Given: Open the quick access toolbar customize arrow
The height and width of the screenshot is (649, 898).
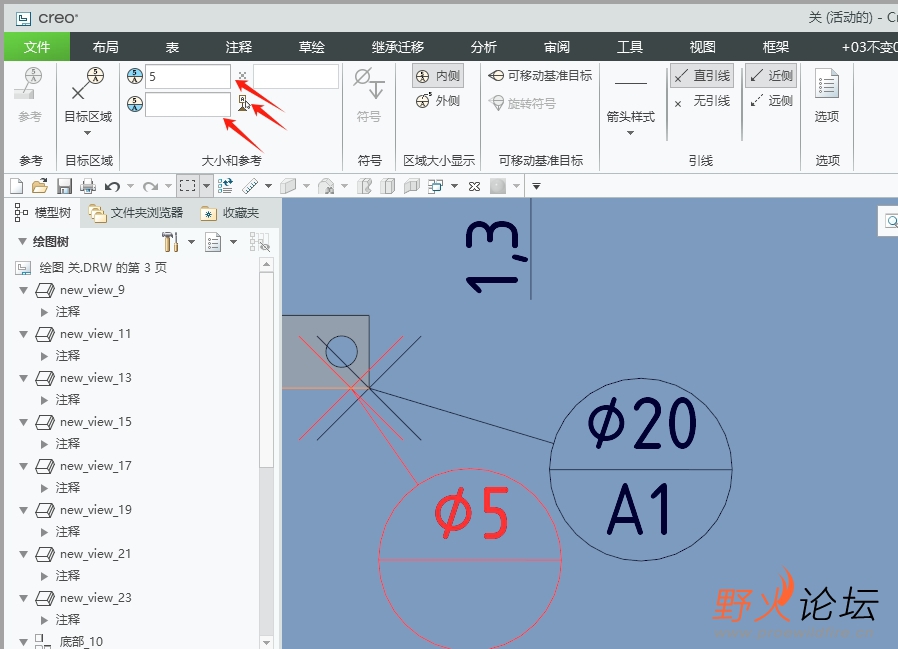Looking at the screenshot, I should (x=537, y=186).
